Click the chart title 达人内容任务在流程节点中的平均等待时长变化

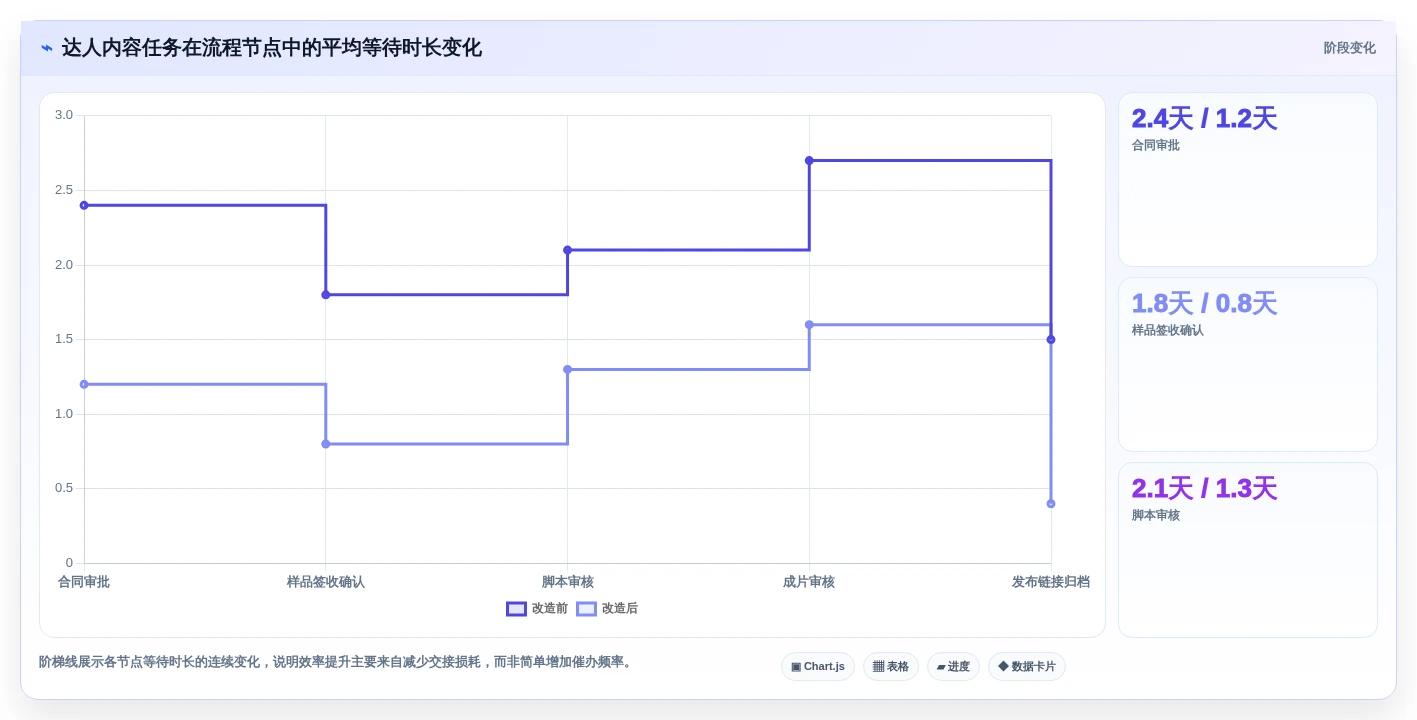(272, 48)
